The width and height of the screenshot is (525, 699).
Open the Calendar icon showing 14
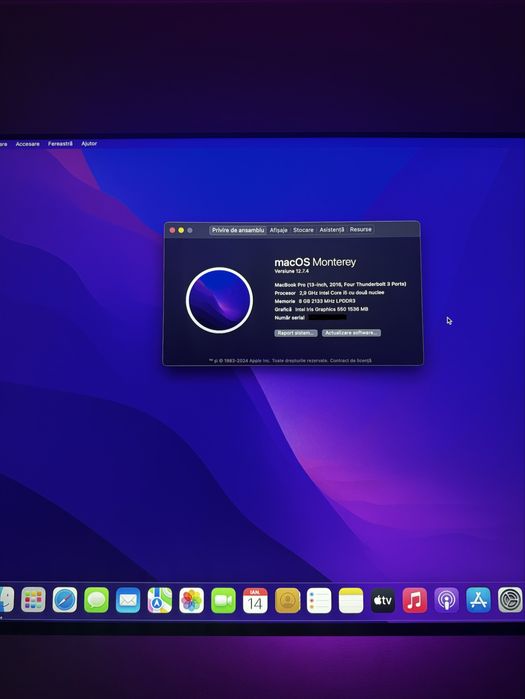(x=255, y=600)
